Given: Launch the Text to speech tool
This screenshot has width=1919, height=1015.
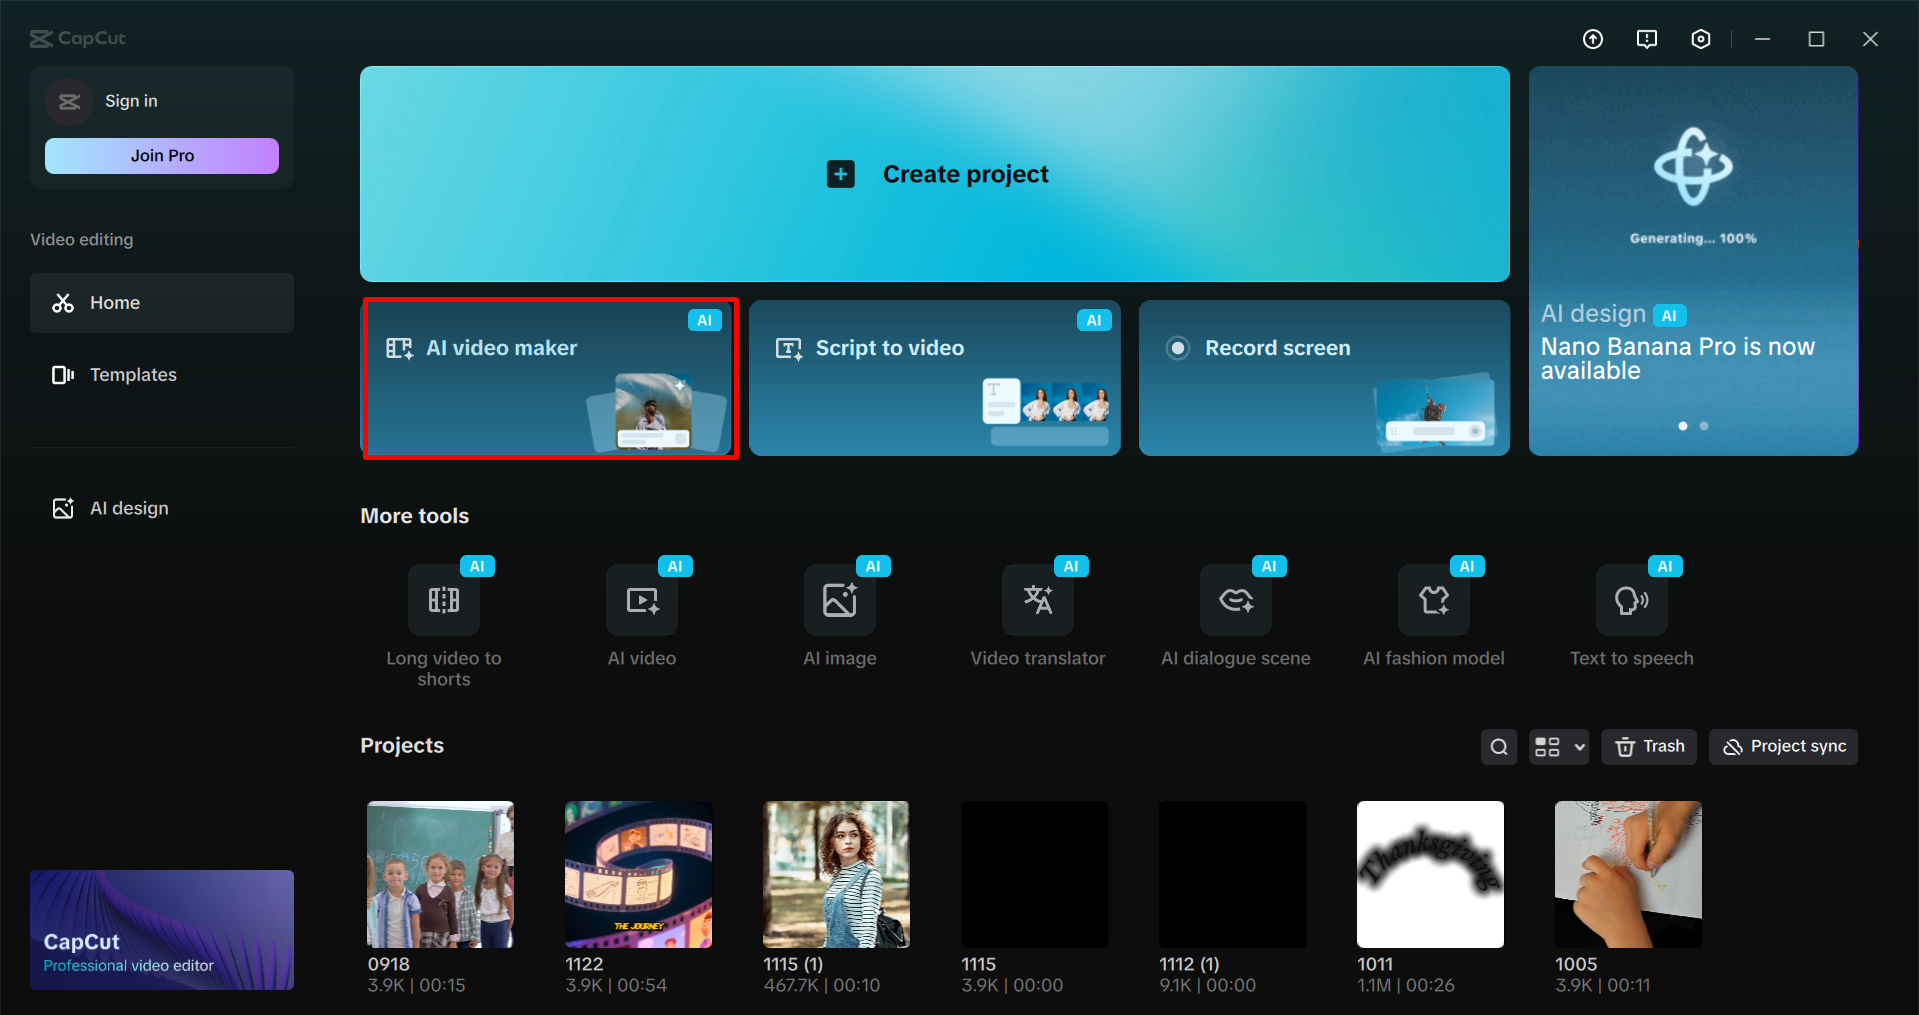Looking at the screenshot, I should coord(1631,600).
